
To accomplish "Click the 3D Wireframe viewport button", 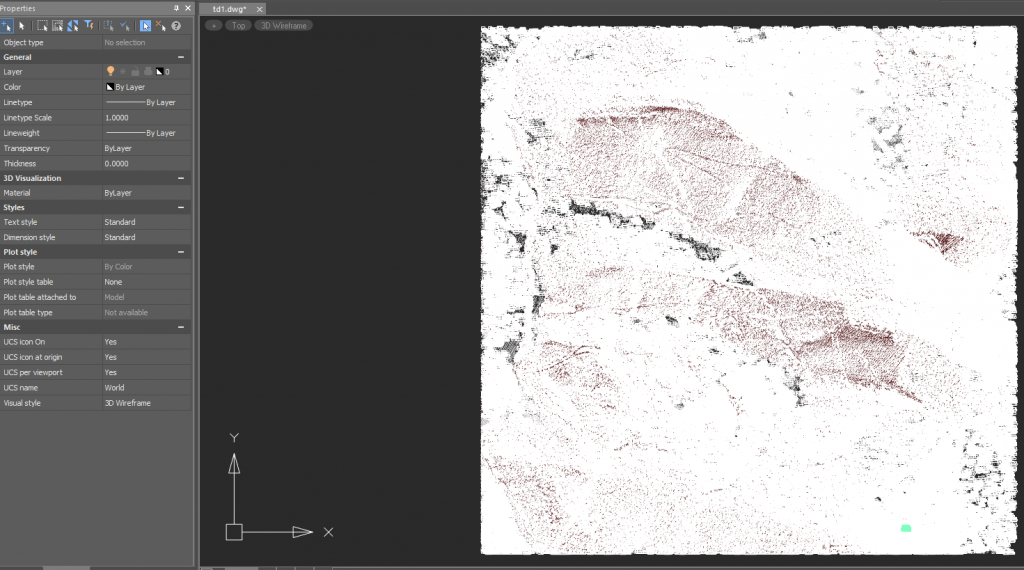I will coord(283,25).
